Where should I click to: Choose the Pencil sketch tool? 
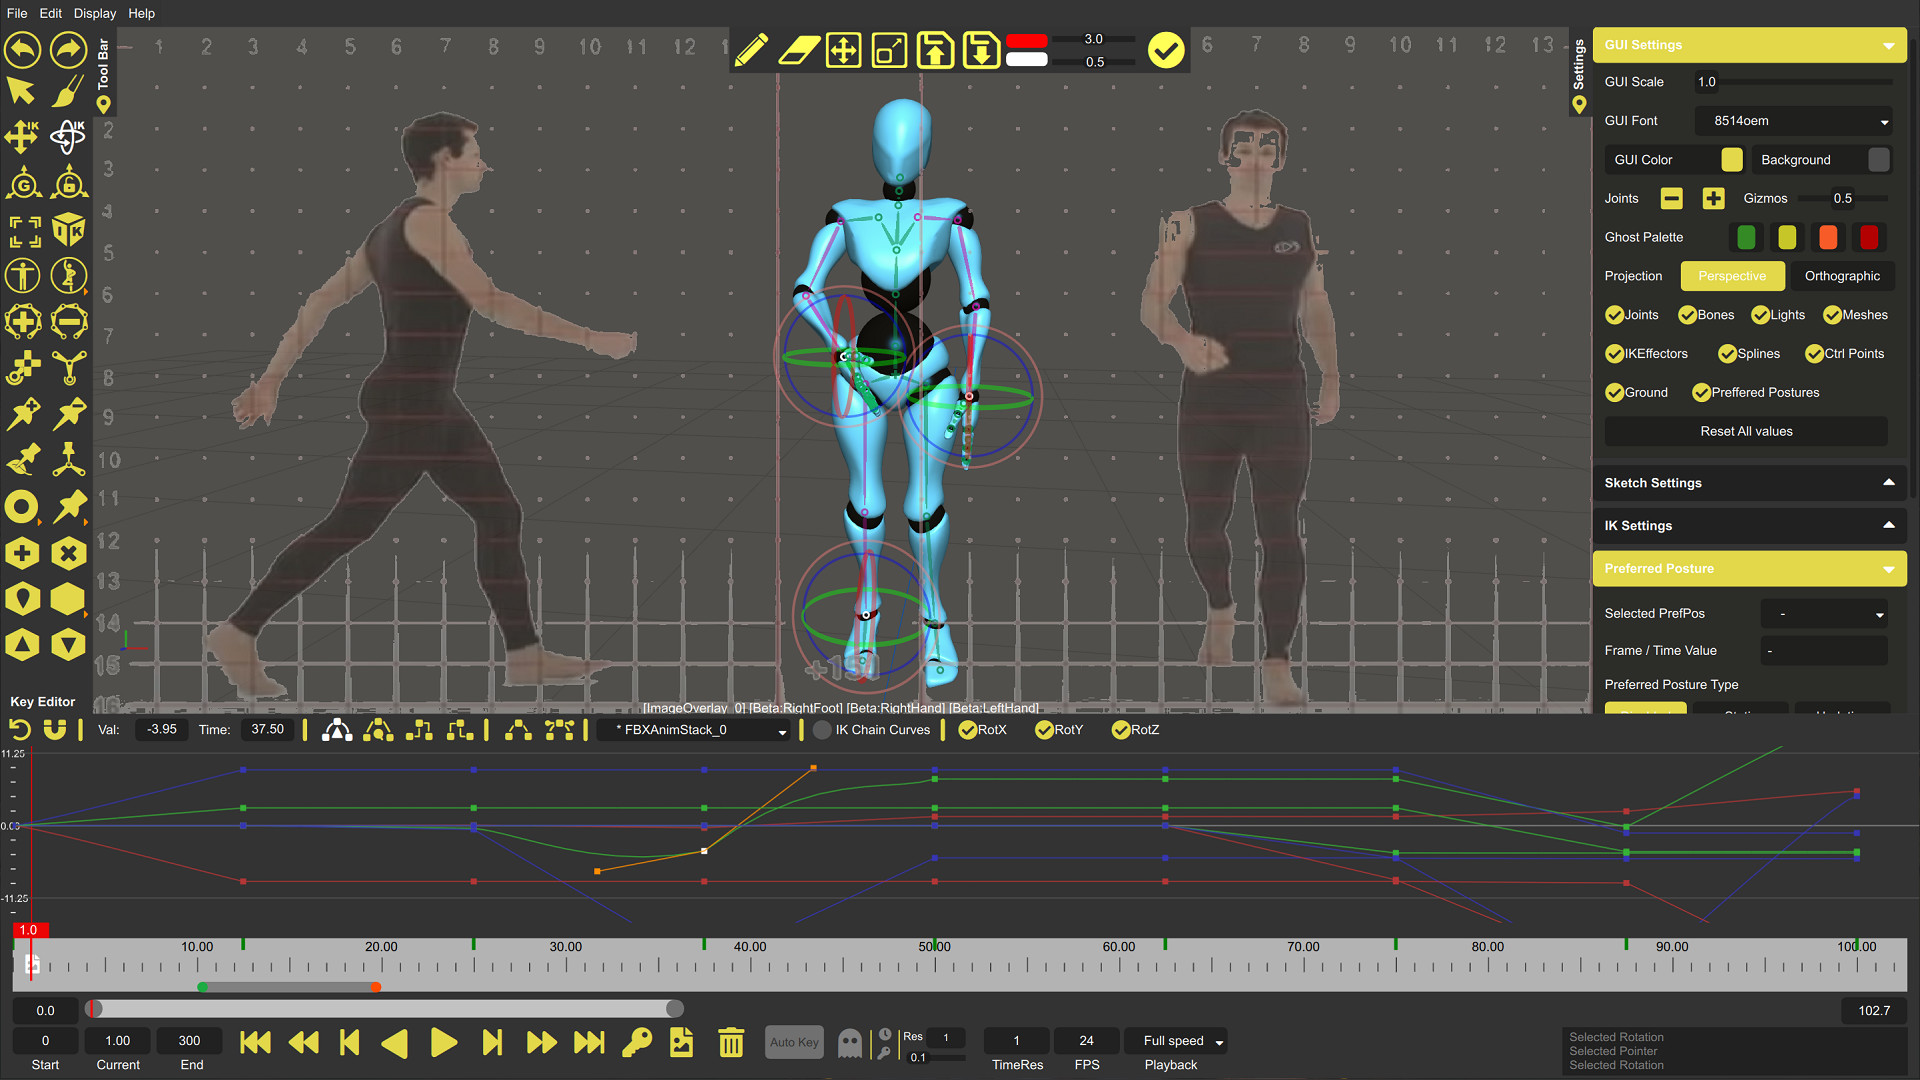pos(751,50)
